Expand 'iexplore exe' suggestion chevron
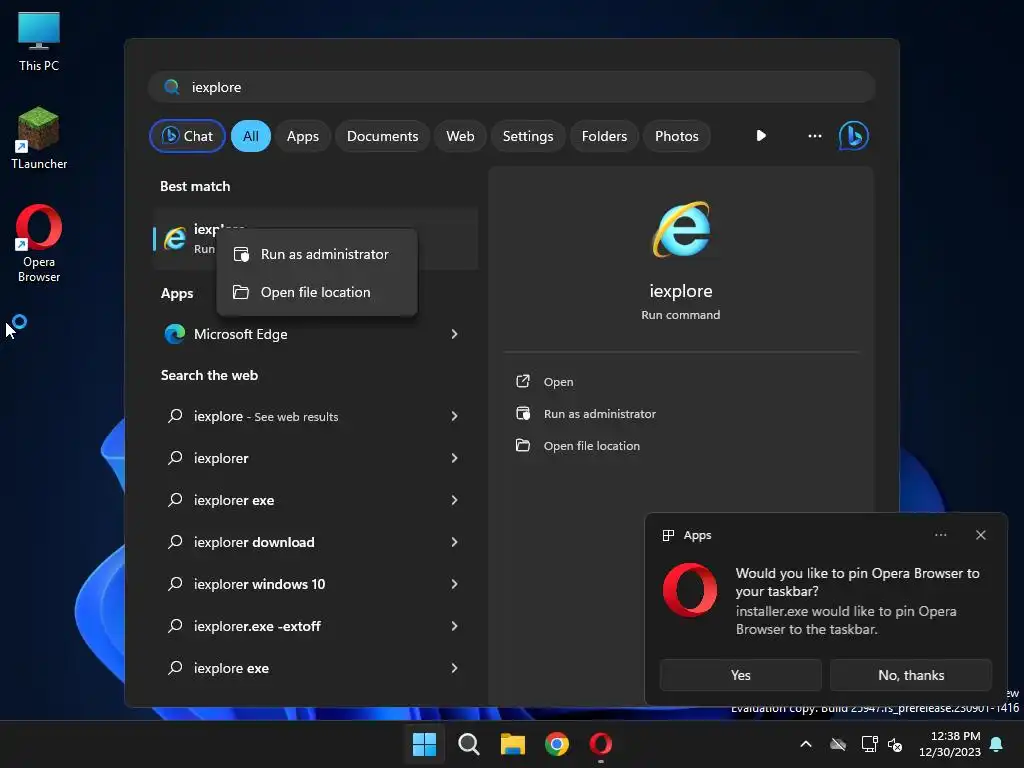Viewport: 1024px width, 768px height. tap(454, 667)
